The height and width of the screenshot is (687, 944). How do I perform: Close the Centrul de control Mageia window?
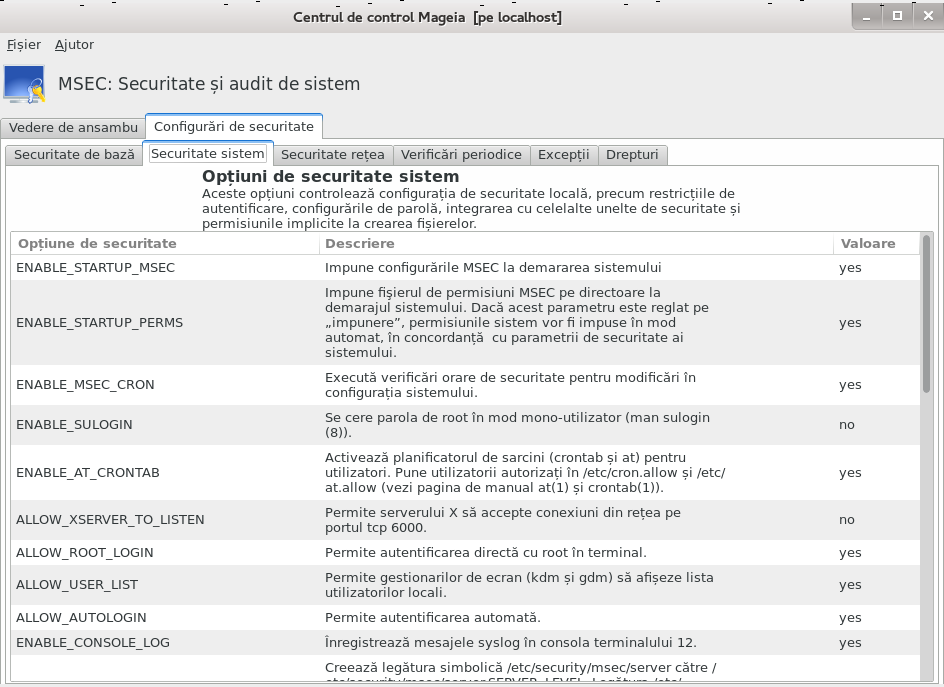click(928, 16)
